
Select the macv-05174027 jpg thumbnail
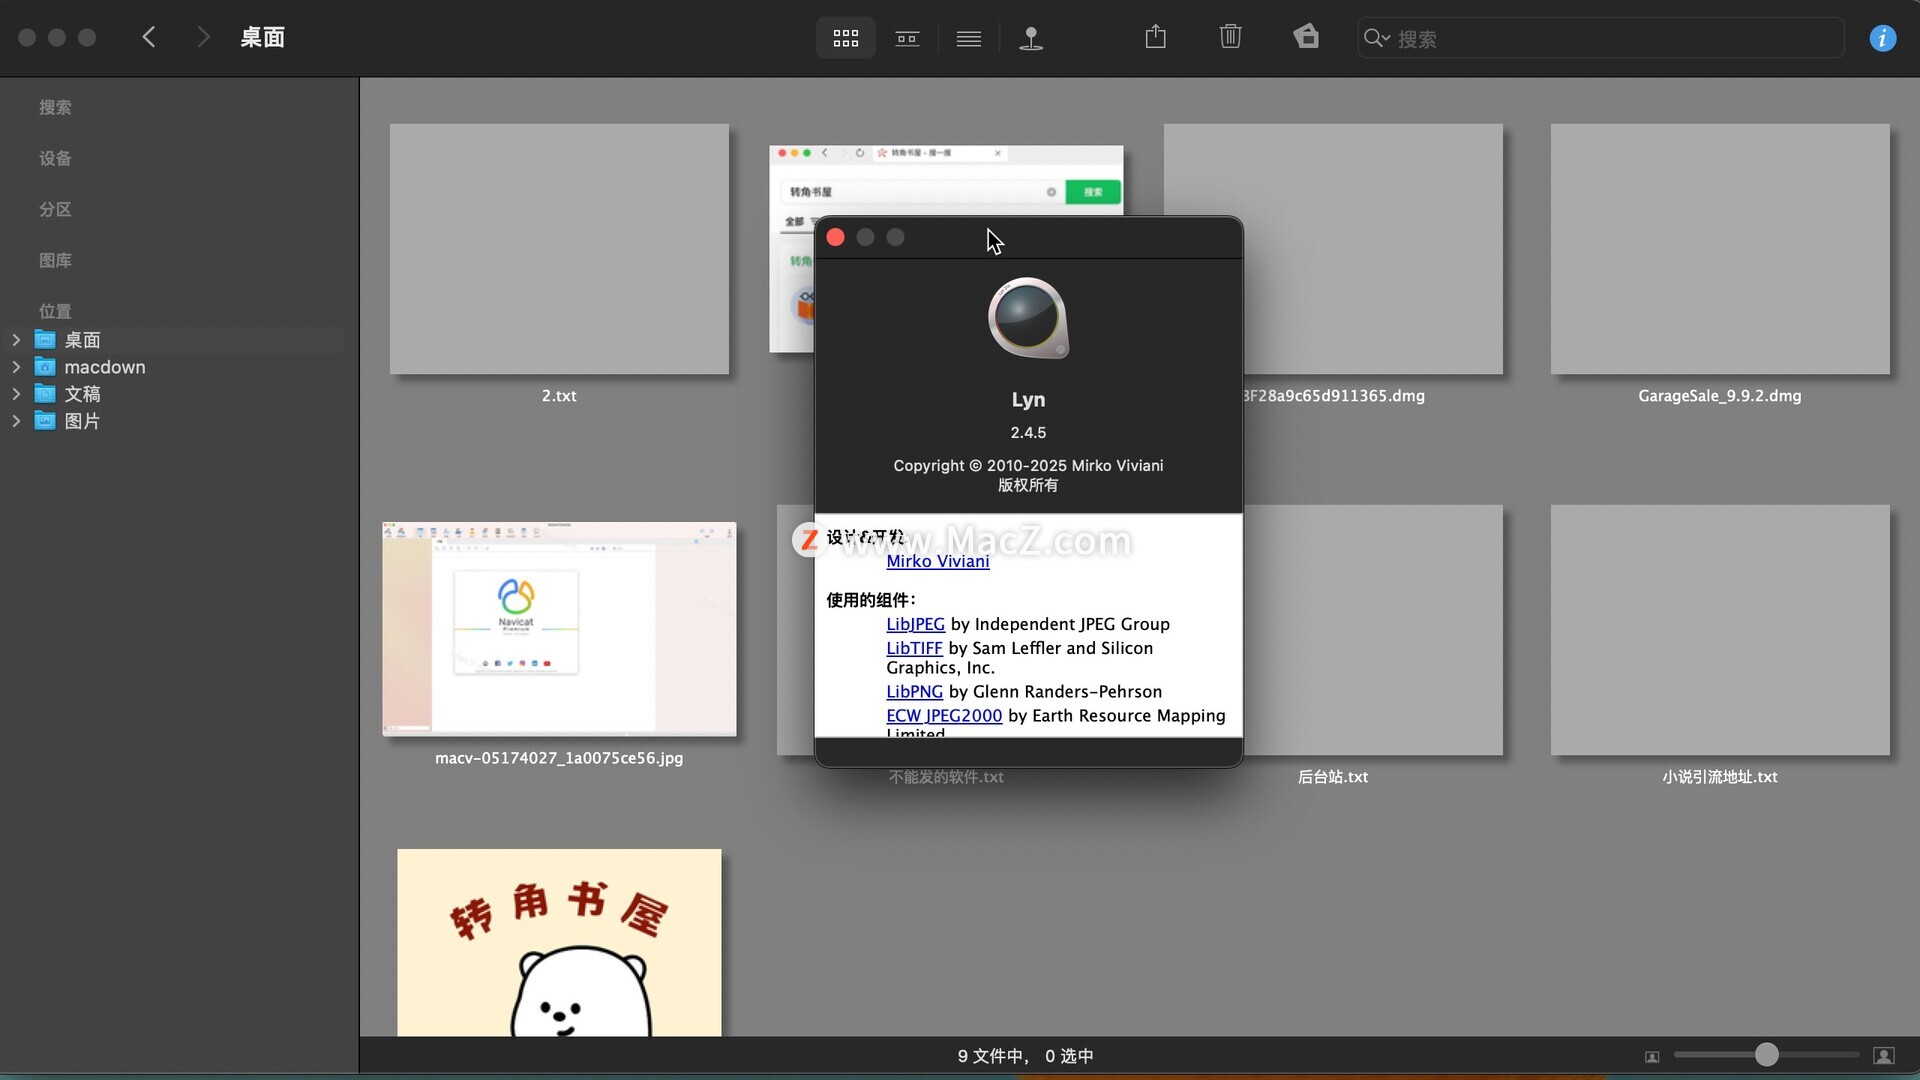point(559,629)
